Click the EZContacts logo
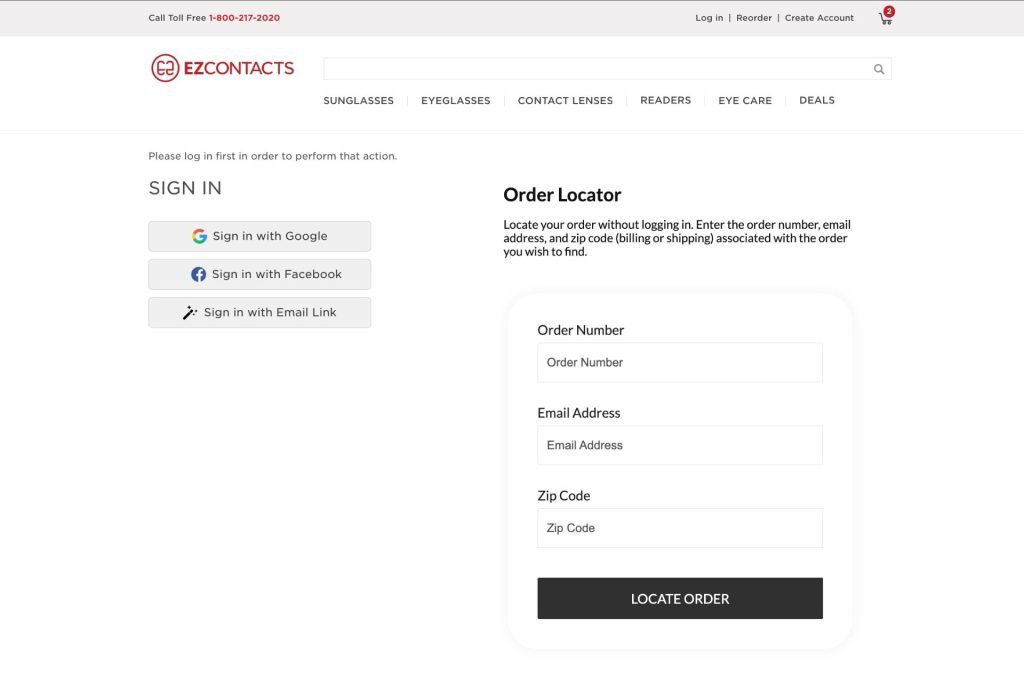The height and width of the screenshot is (683, 1024). (222, 67)
